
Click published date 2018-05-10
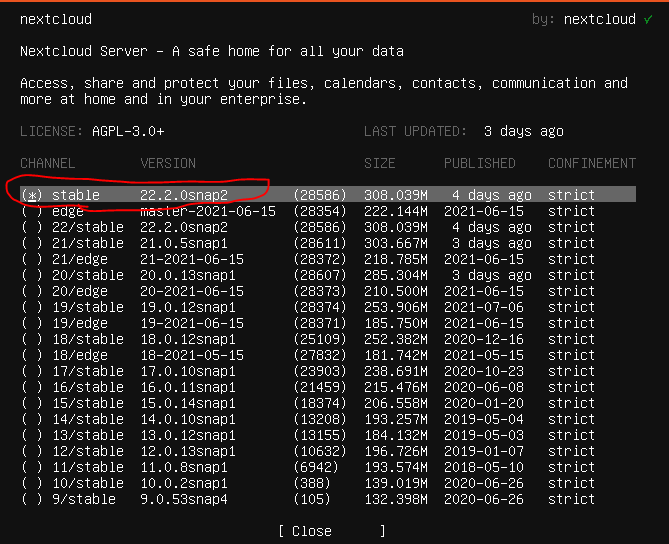(484, 467)
